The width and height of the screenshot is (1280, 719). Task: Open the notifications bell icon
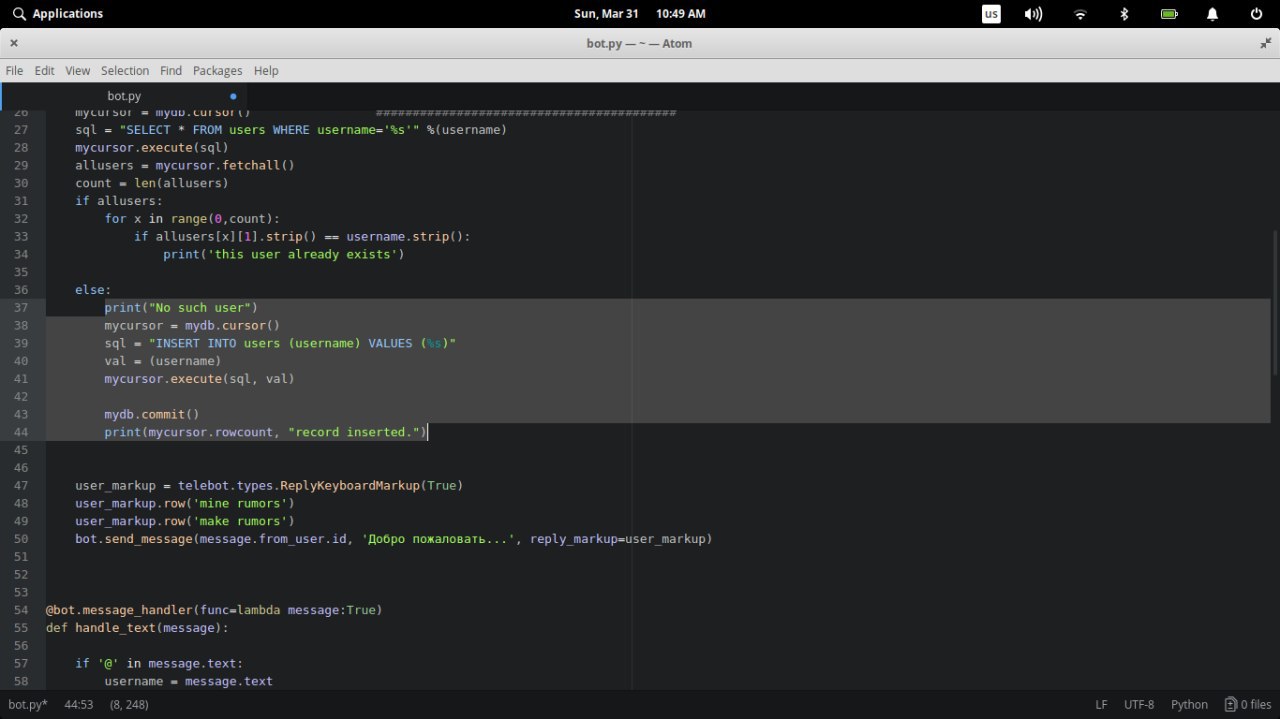(x=1212, y=14)
